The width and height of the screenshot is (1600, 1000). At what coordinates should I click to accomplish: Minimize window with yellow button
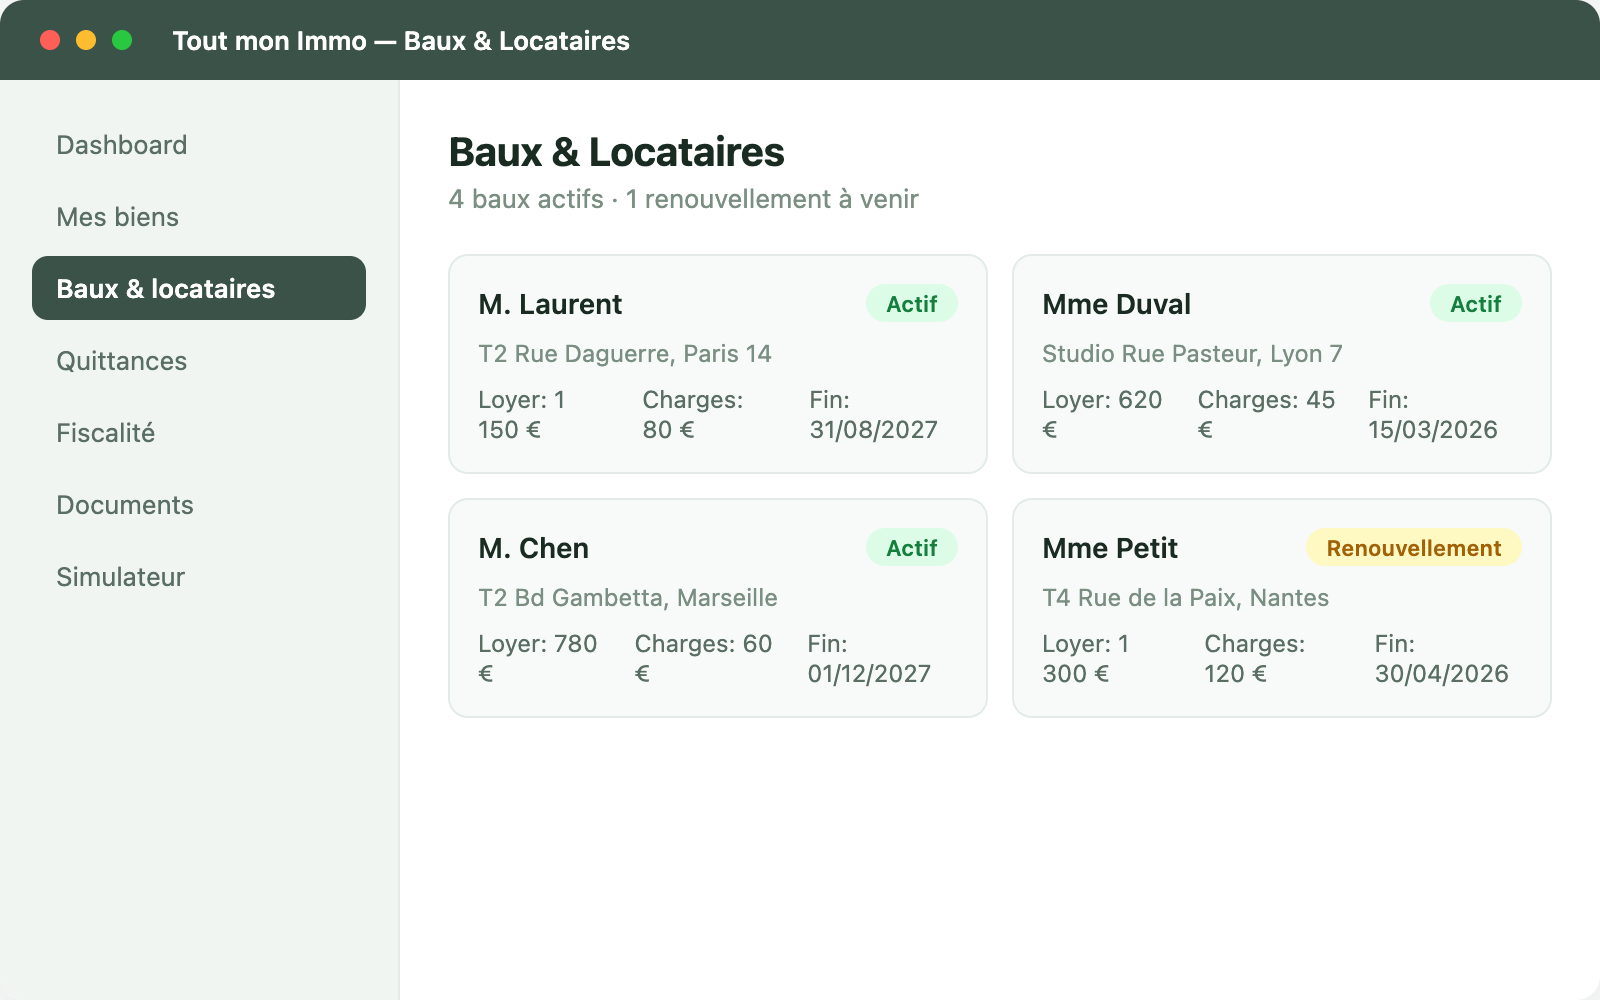coord(86,40)
